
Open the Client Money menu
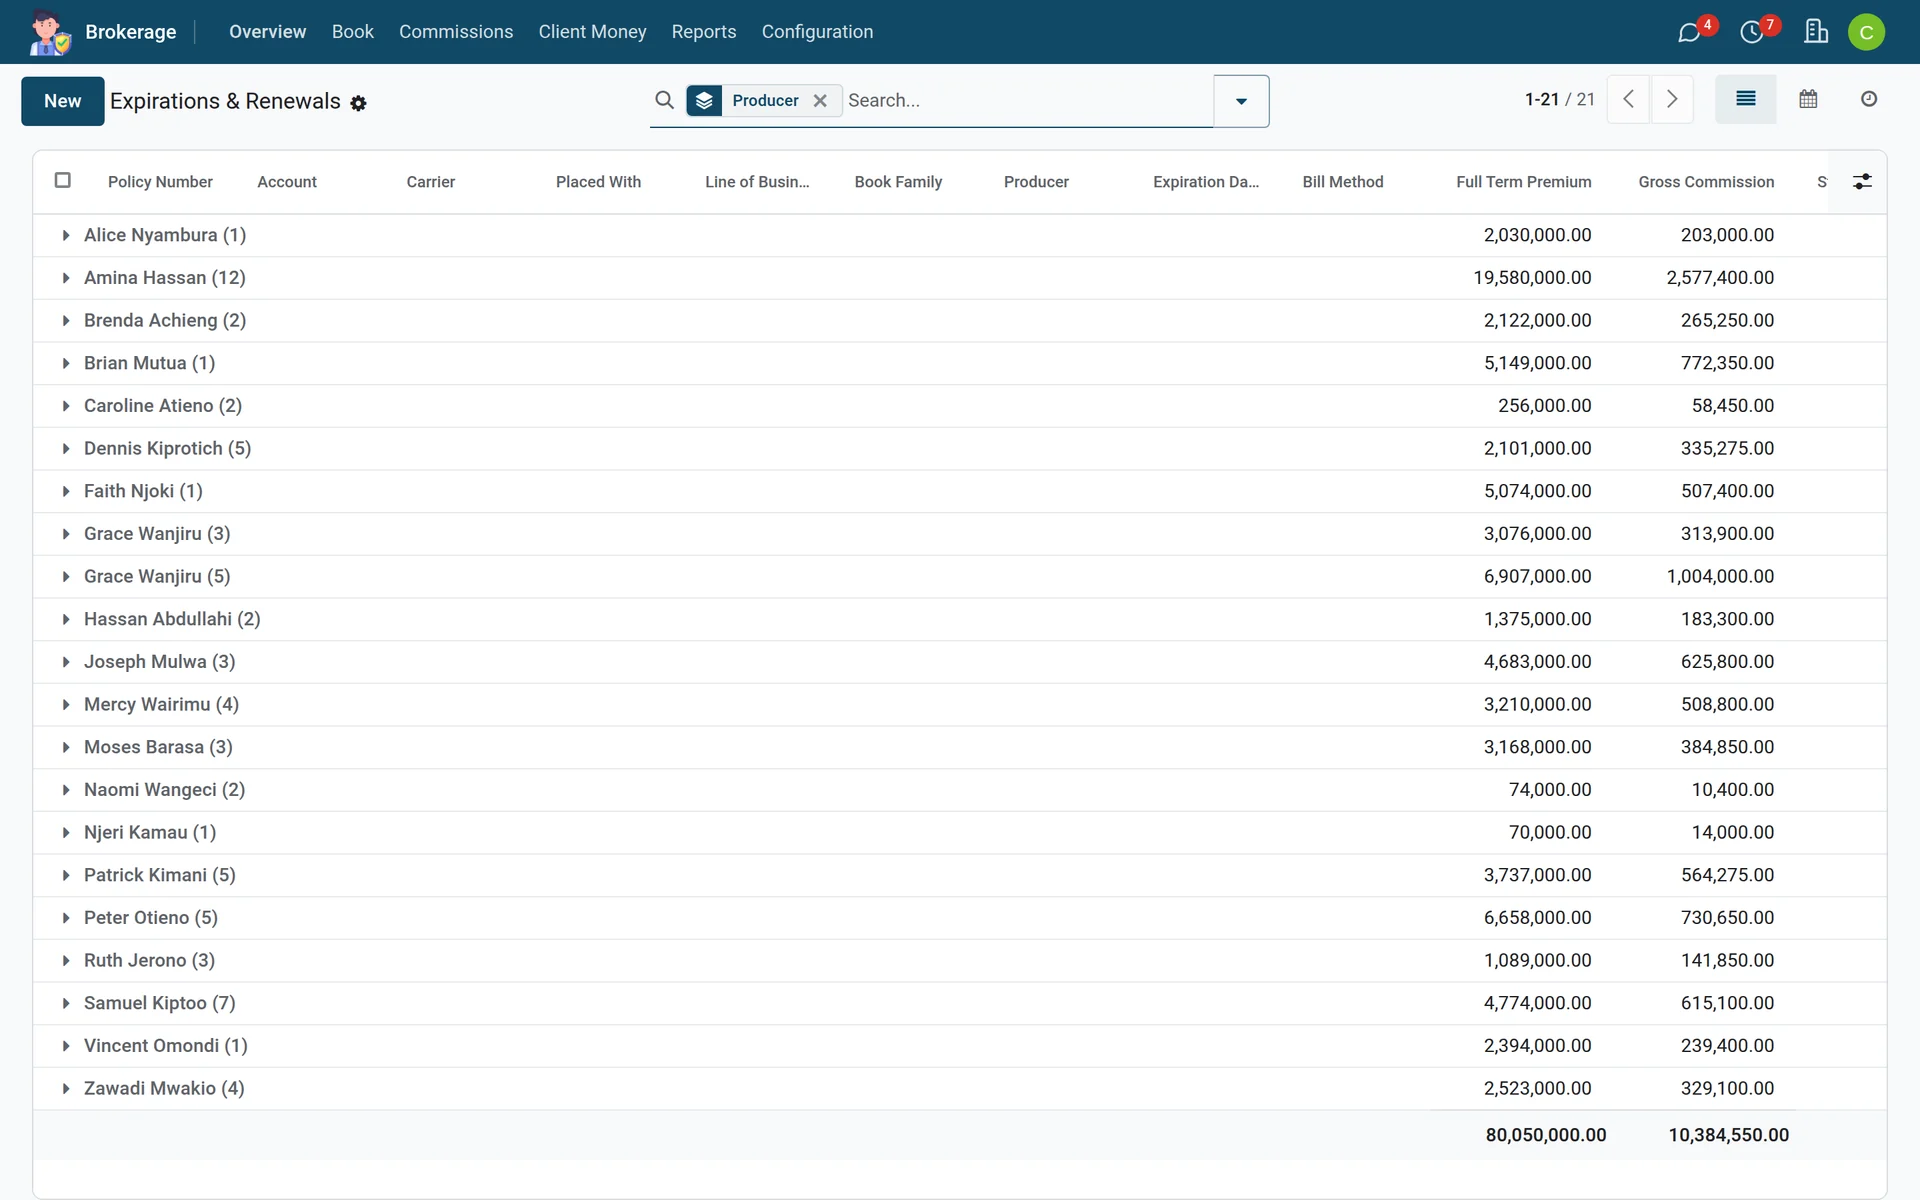tap(592, 32)
